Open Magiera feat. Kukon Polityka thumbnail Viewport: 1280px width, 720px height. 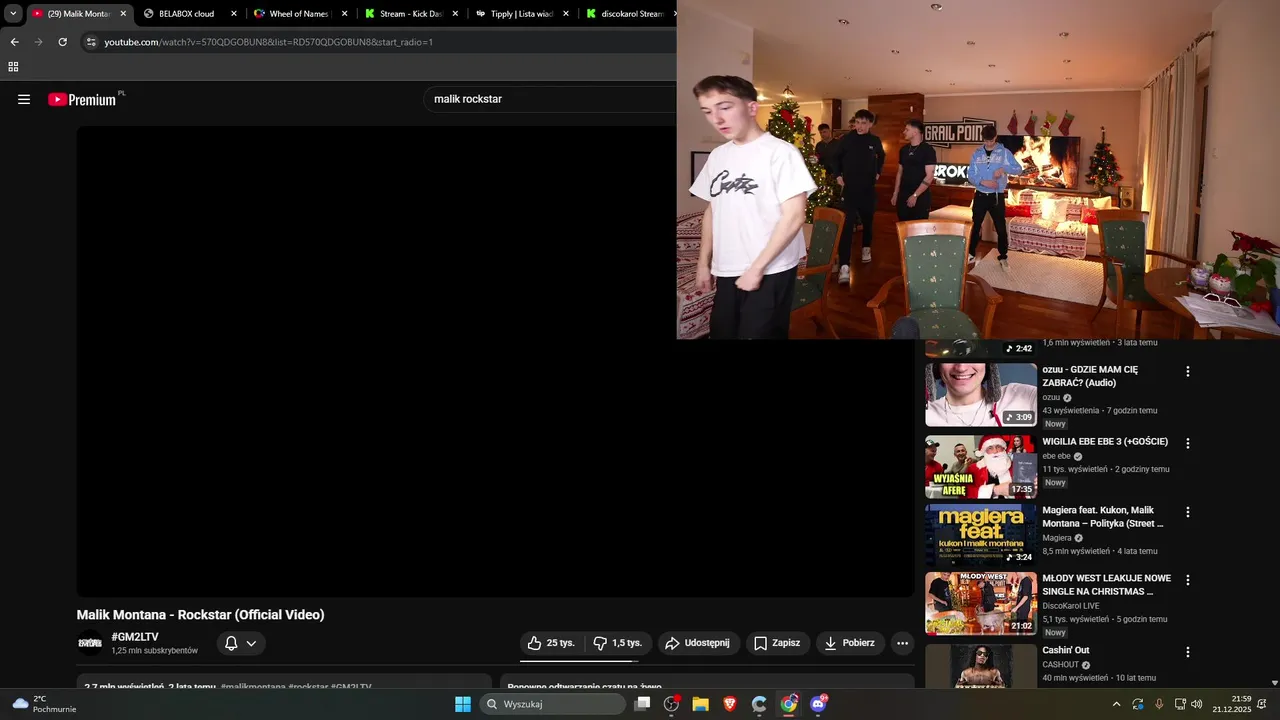tap(981, 535)
